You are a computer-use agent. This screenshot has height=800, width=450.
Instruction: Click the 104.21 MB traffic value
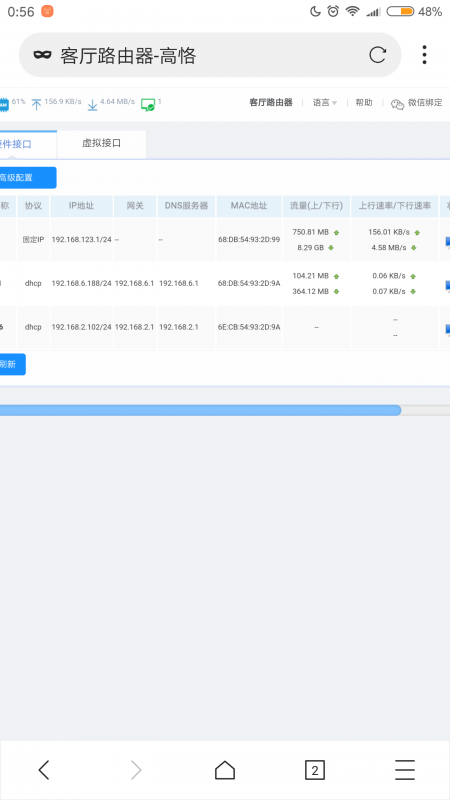tap(310, 276)
